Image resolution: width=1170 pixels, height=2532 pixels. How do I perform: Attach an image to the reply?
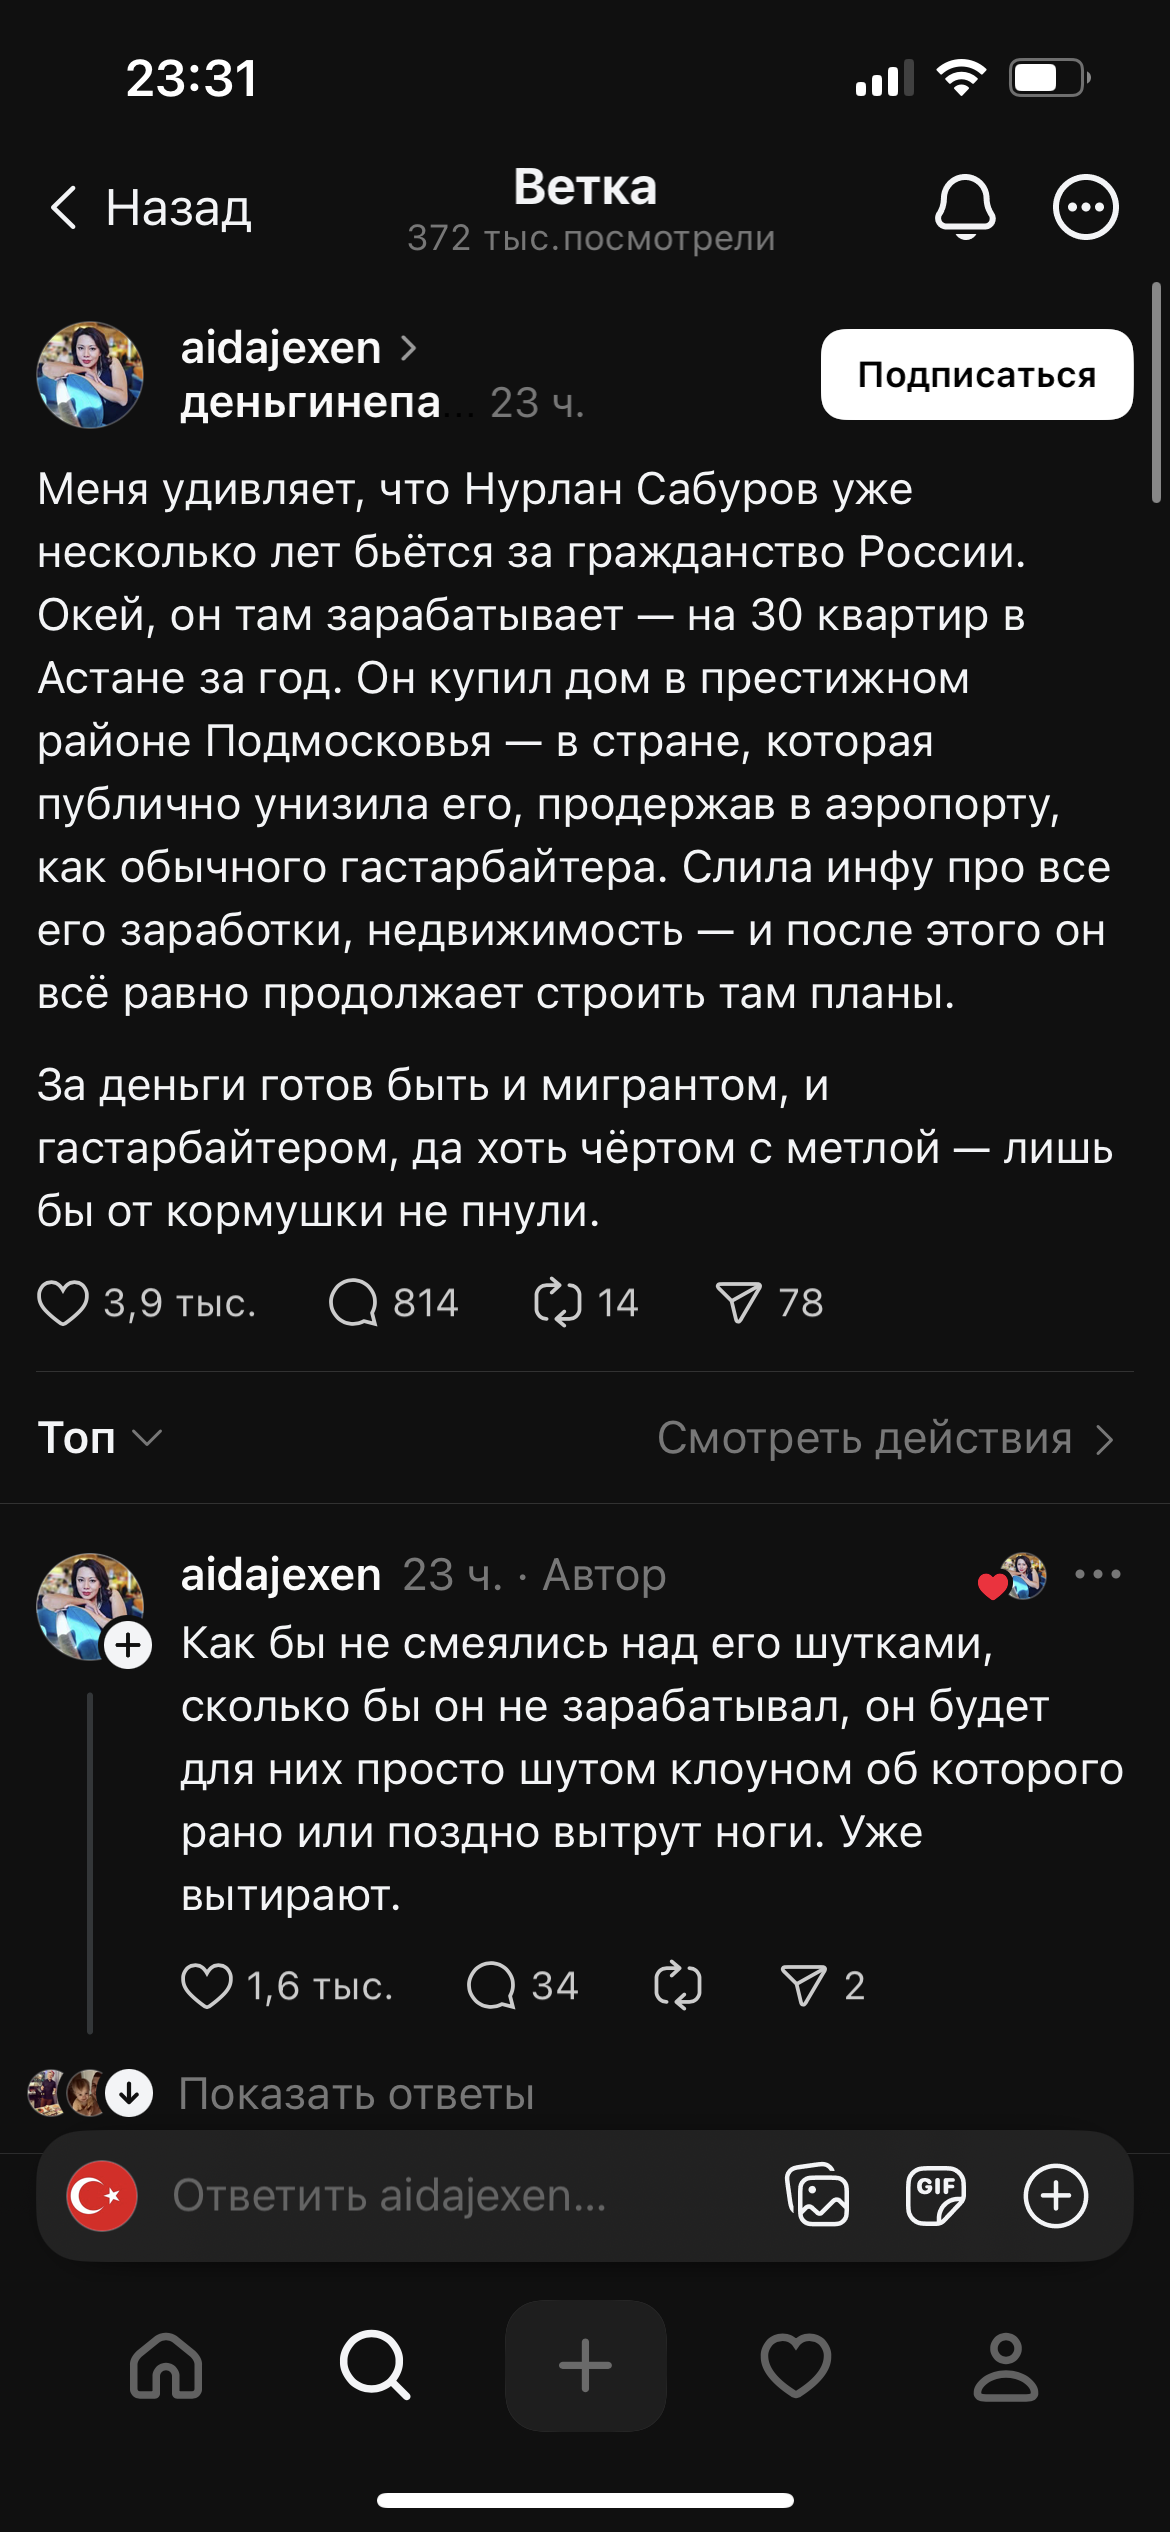coord(818,2195)
